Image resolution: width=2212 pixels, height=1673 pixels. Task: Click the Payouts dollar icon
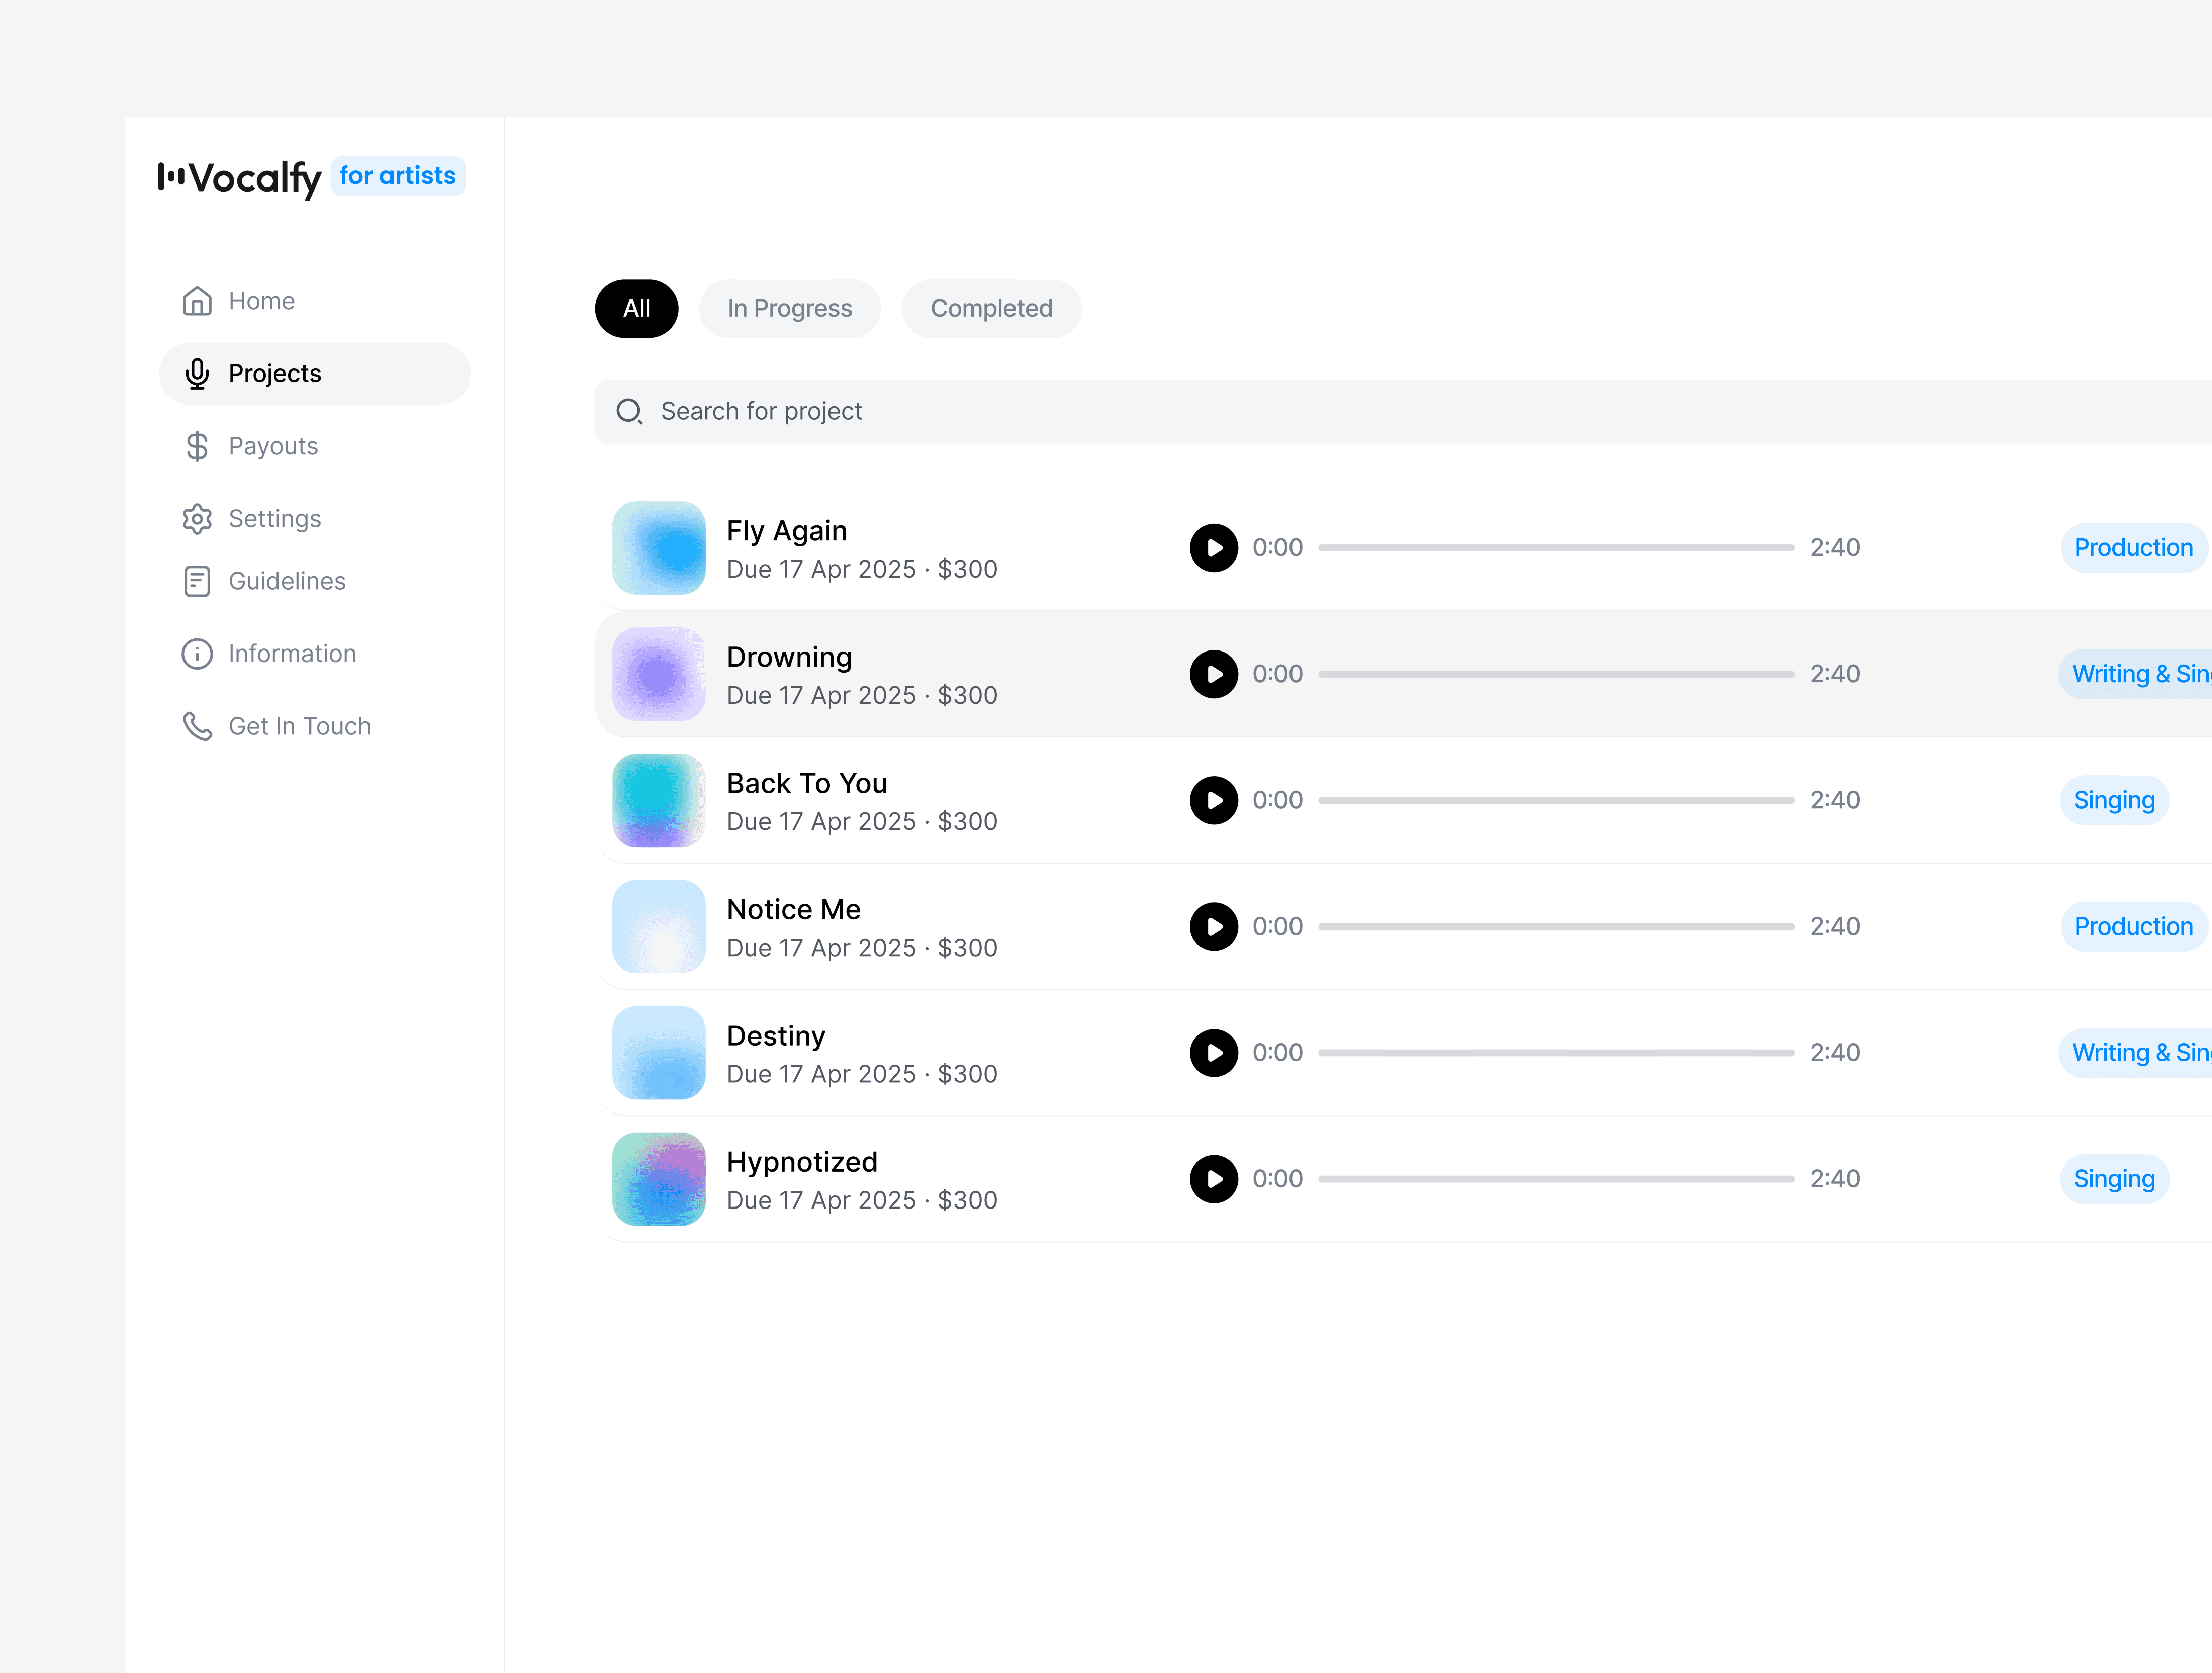coord(197,446)
